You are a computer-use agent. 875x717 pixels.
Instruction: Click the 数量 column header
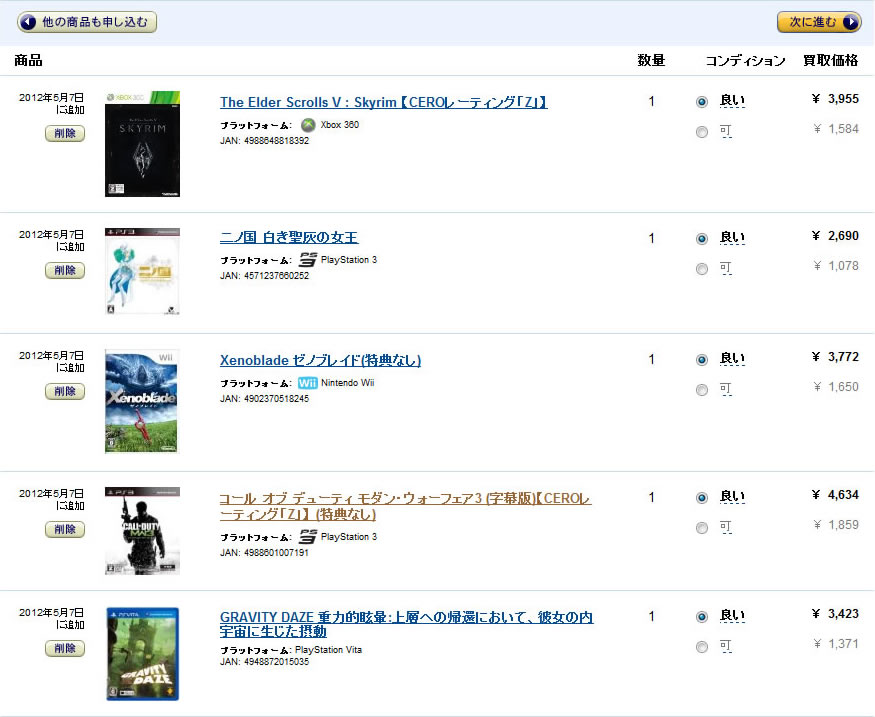651,60
